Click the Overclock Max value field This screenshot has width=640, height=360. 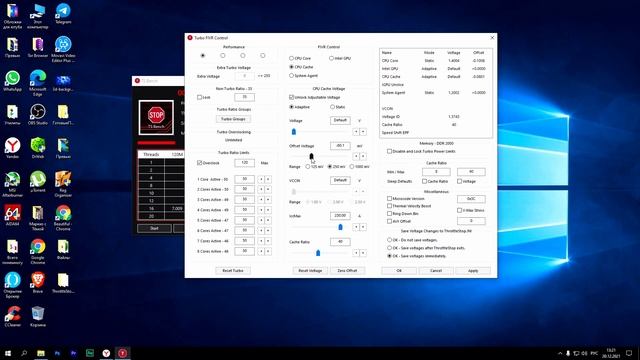pyautogui.click(x=244, y=163)
